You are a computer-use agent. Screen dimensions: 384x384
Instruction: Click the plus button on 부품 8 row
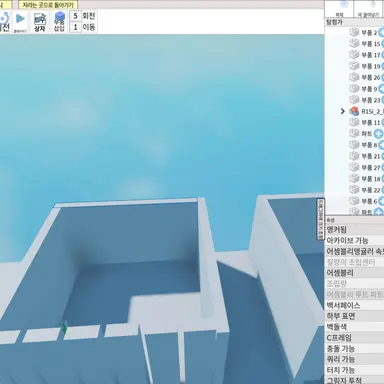coord(381,145)
